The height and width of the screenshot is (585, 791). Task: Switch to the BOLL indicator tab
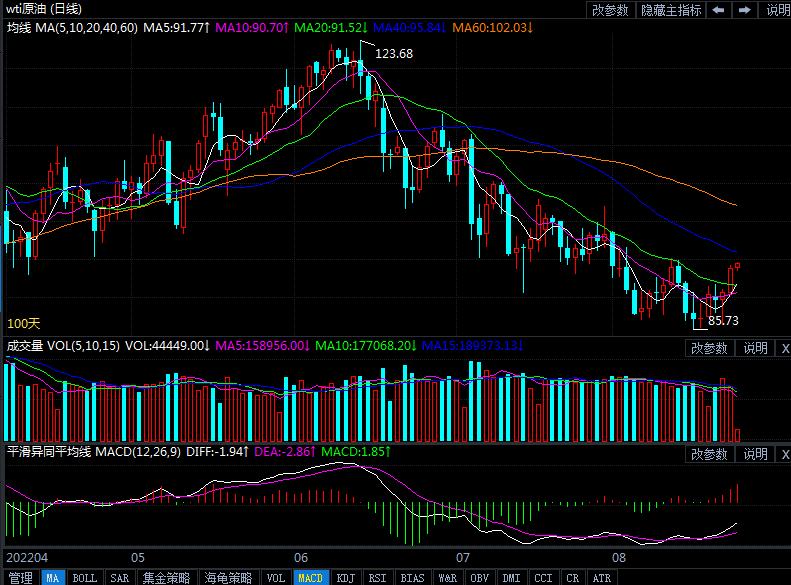[85, 578]
